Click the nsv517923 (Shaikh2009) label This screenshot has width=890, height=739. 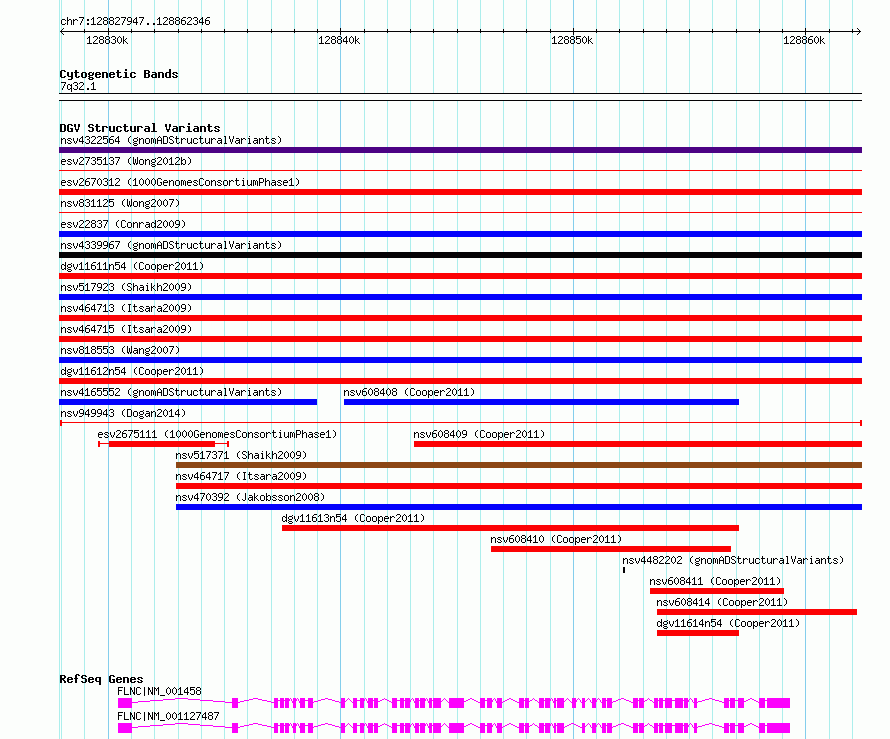pyautogui.click(x=126, y=287)
